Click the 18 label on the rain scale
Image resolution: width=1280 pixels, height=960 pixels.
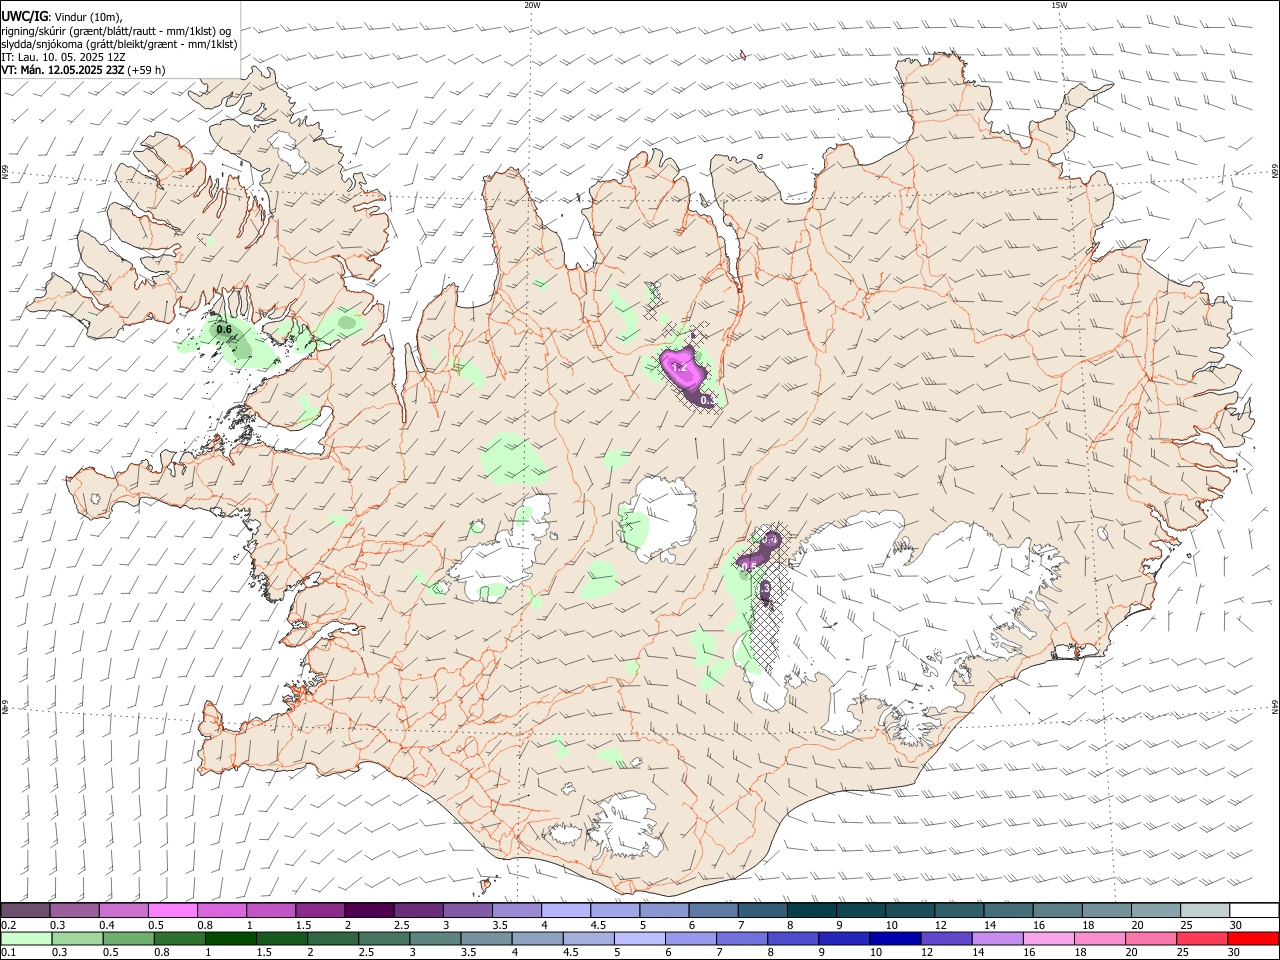pos(1082,953)
